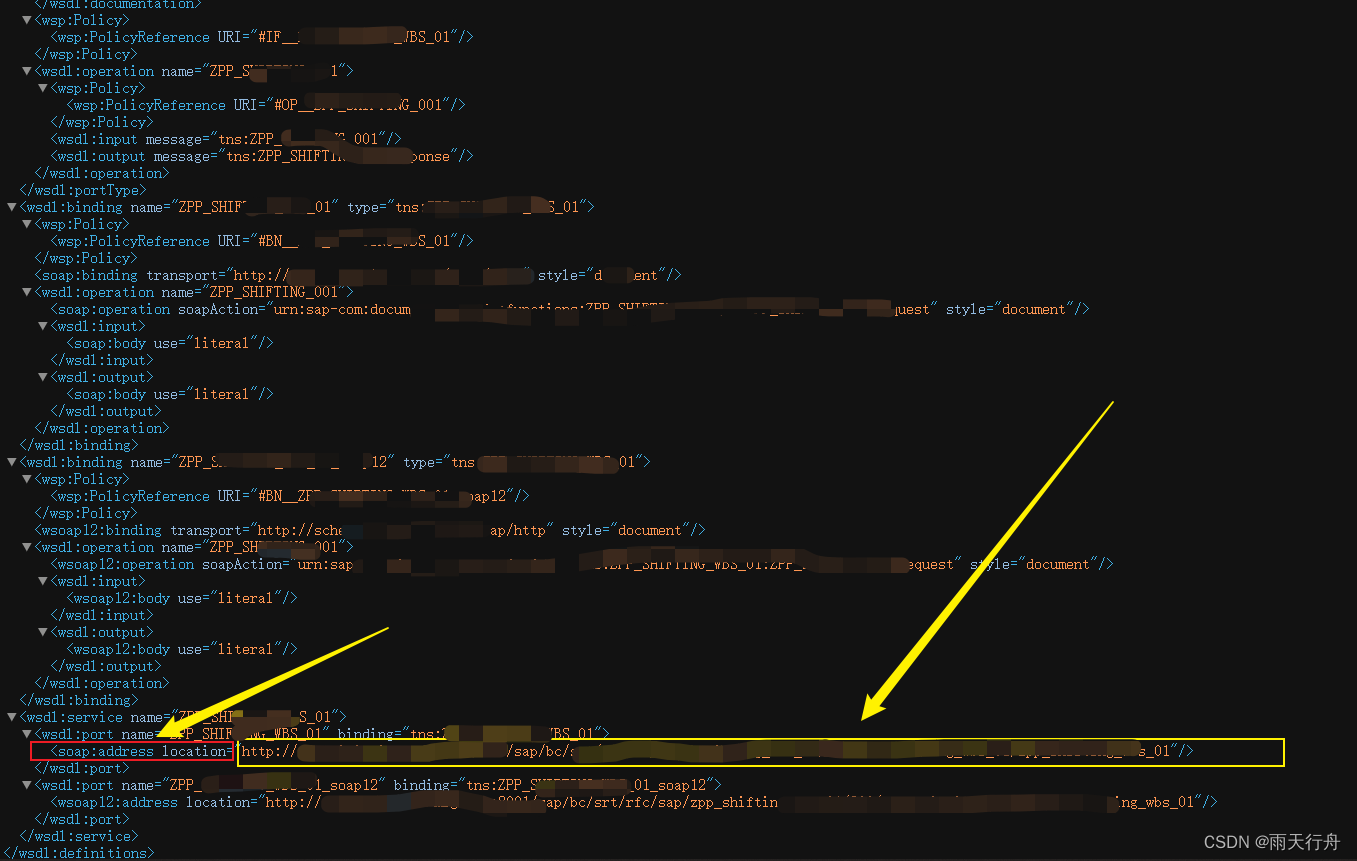Click the wsdl:output message line

pyautogui.click(x=262, y=156)
